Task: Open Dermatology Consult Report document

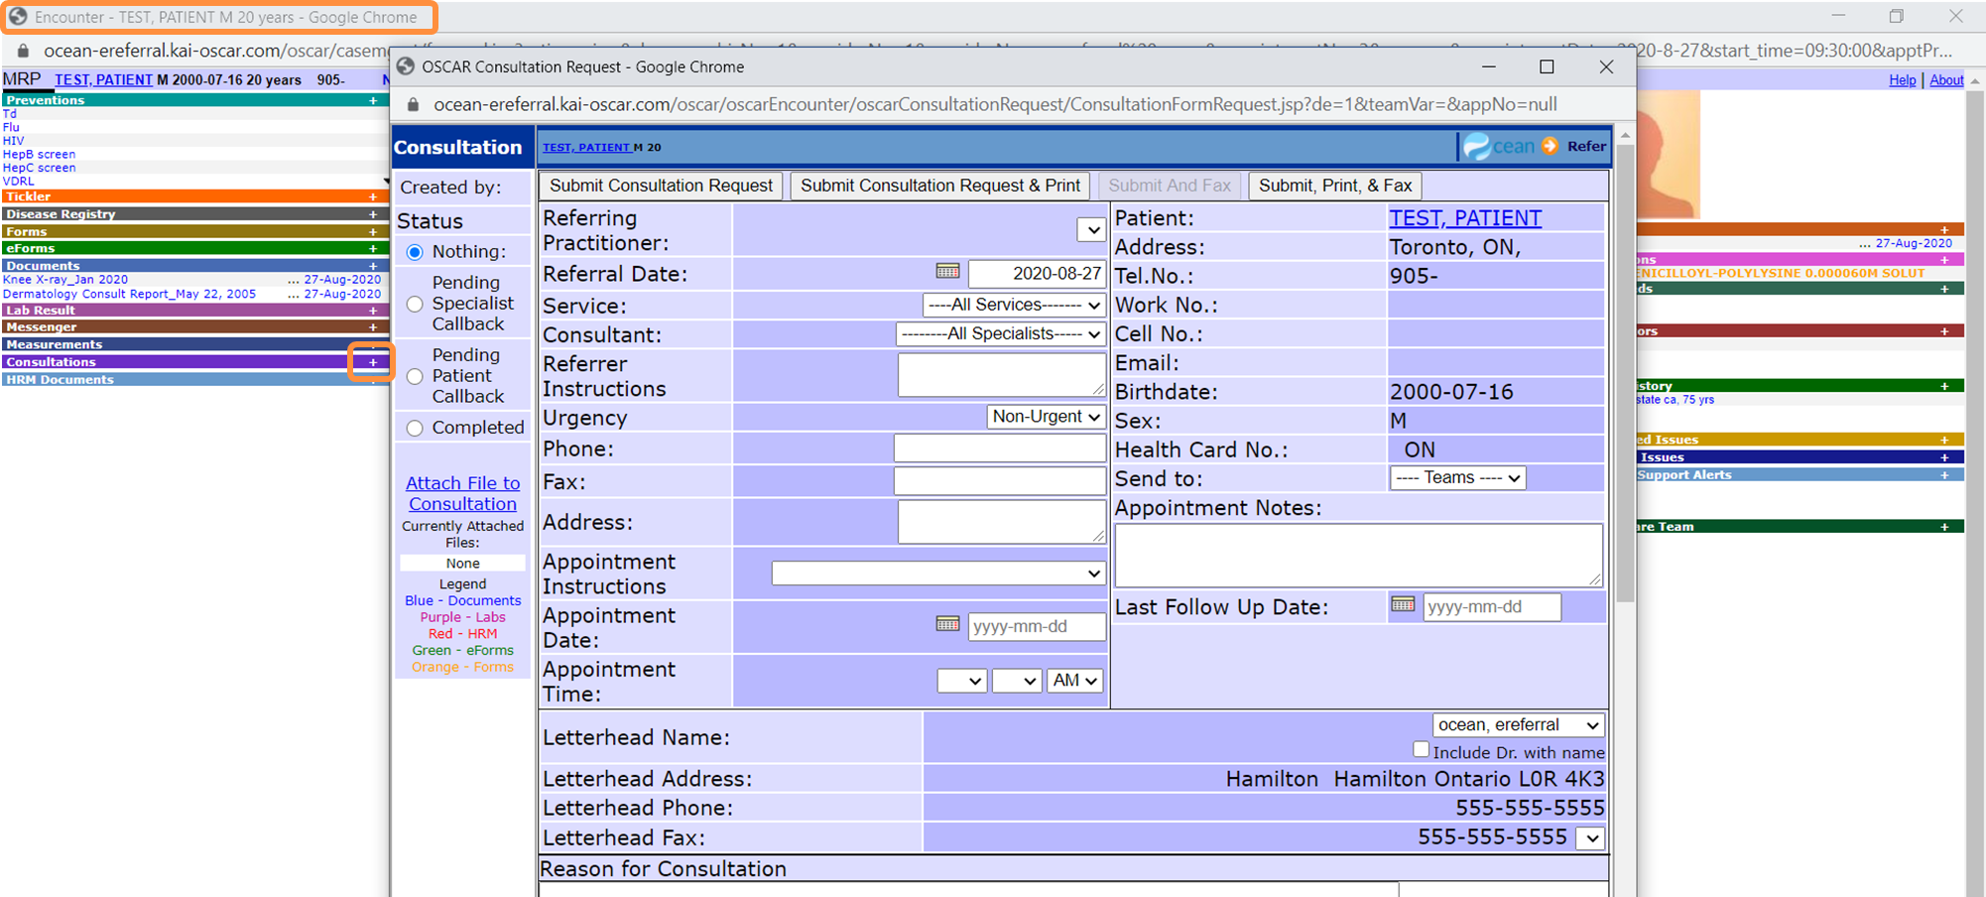Action: 129,294
